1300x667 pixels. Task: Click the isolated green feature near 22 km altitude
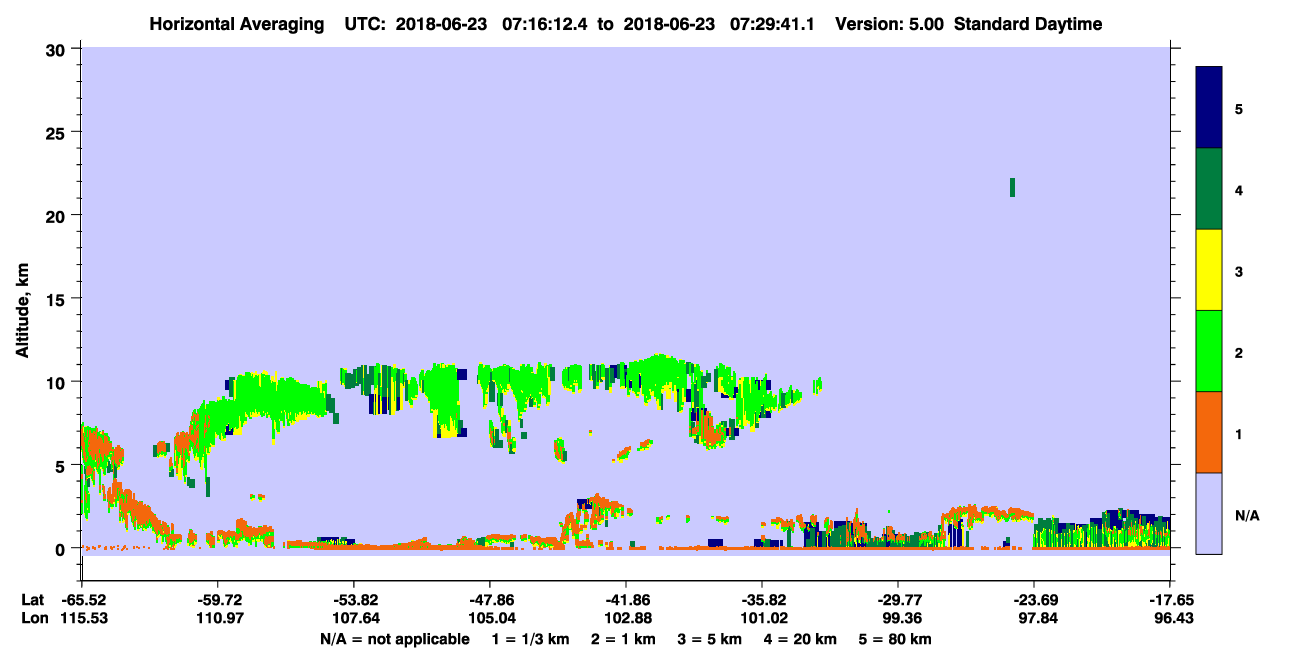1013,187
